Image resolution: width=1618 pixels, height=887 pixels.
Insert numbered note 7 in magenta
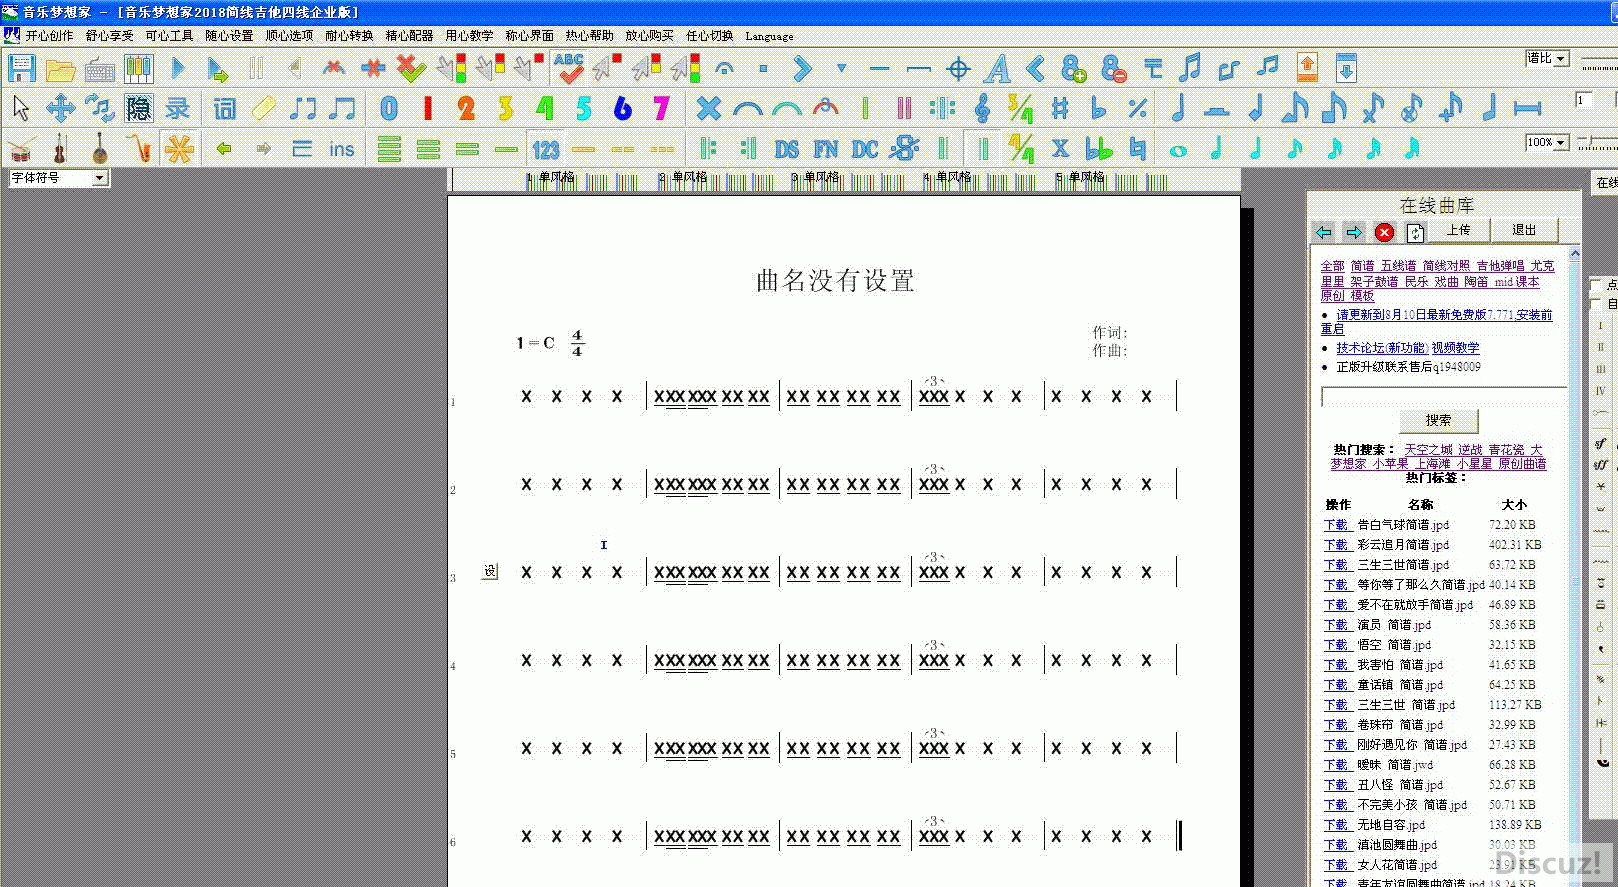coord(661,108)
